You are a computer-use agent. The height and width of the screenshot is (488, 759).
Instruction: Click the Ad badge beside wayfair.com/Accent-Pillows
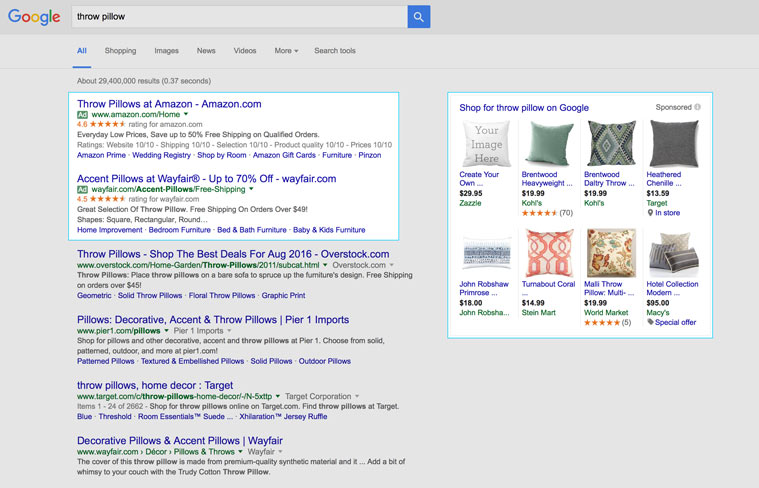point(82,189)
